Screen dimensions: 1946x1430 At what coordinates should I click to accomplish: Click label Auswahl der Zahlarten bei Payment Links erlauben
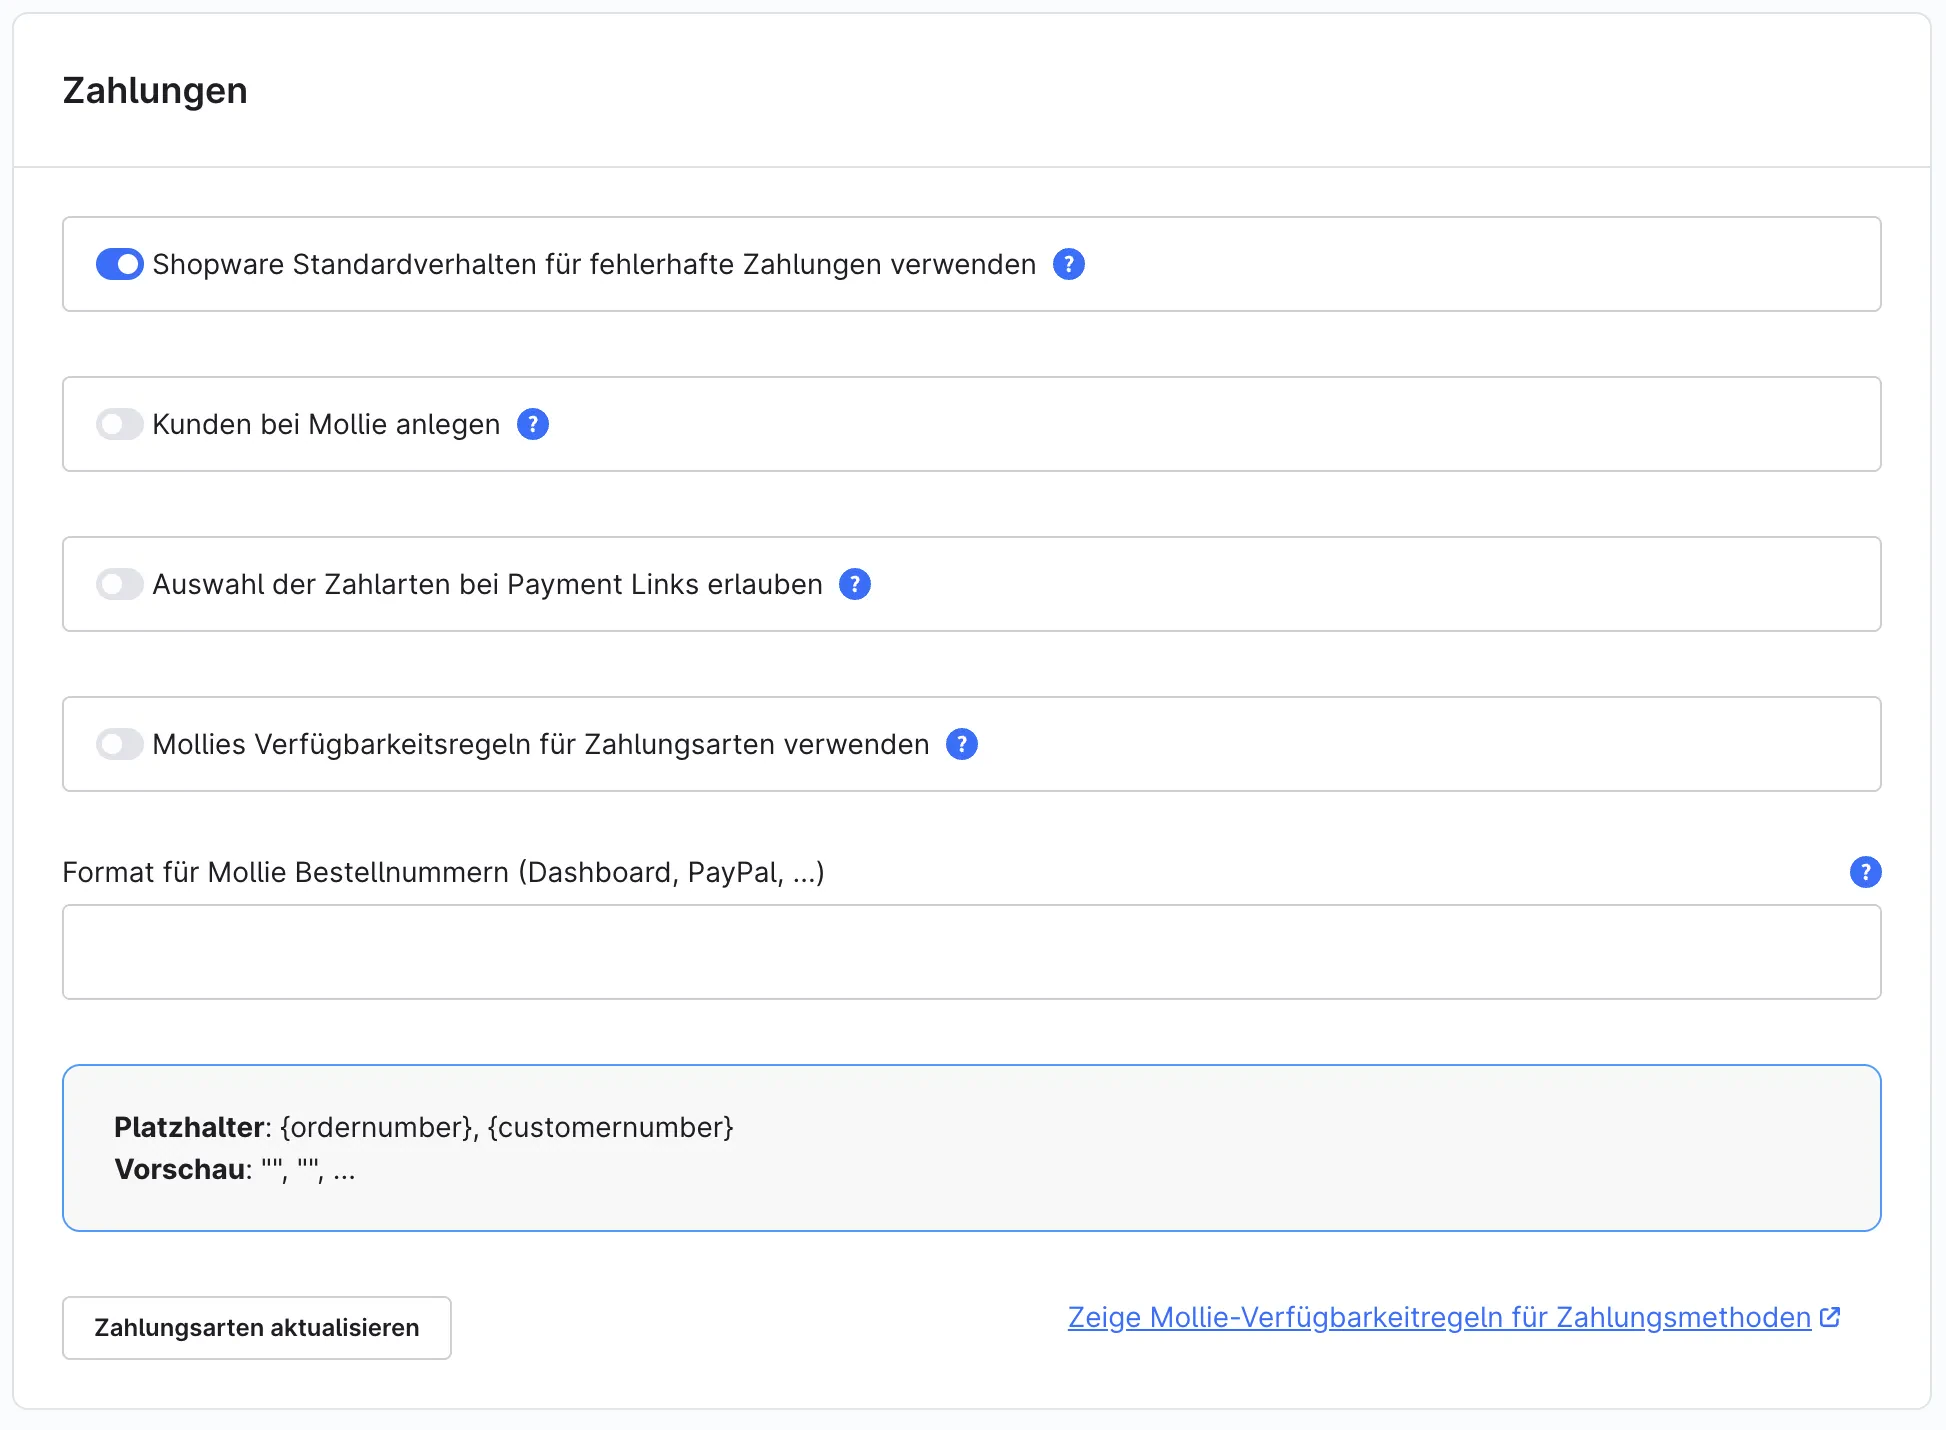click(487, 584)
